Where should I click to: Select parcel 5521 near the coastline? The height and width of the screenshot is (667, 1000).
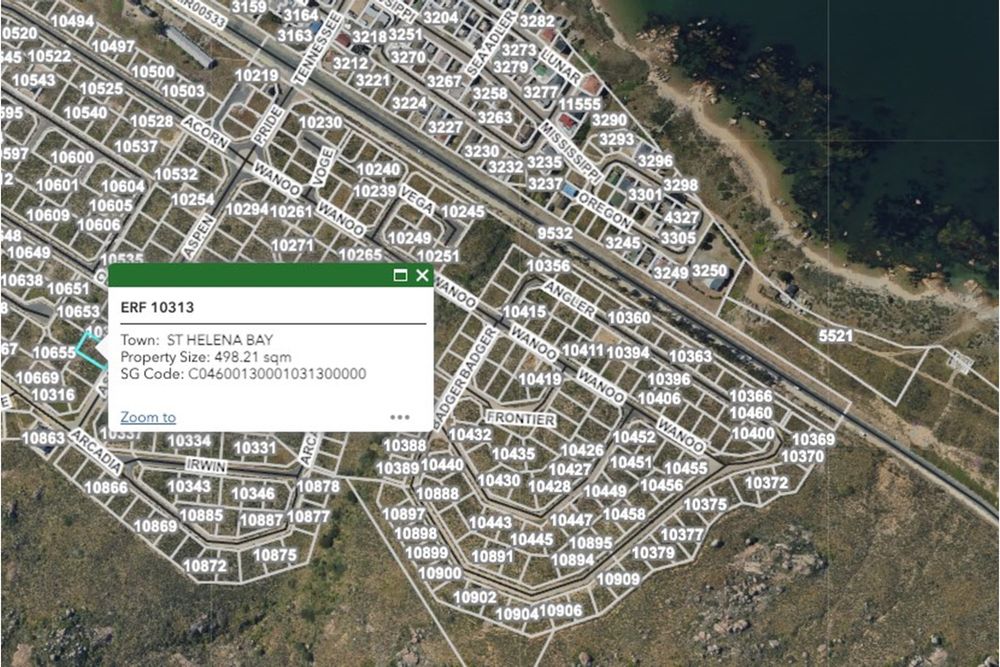835,336
